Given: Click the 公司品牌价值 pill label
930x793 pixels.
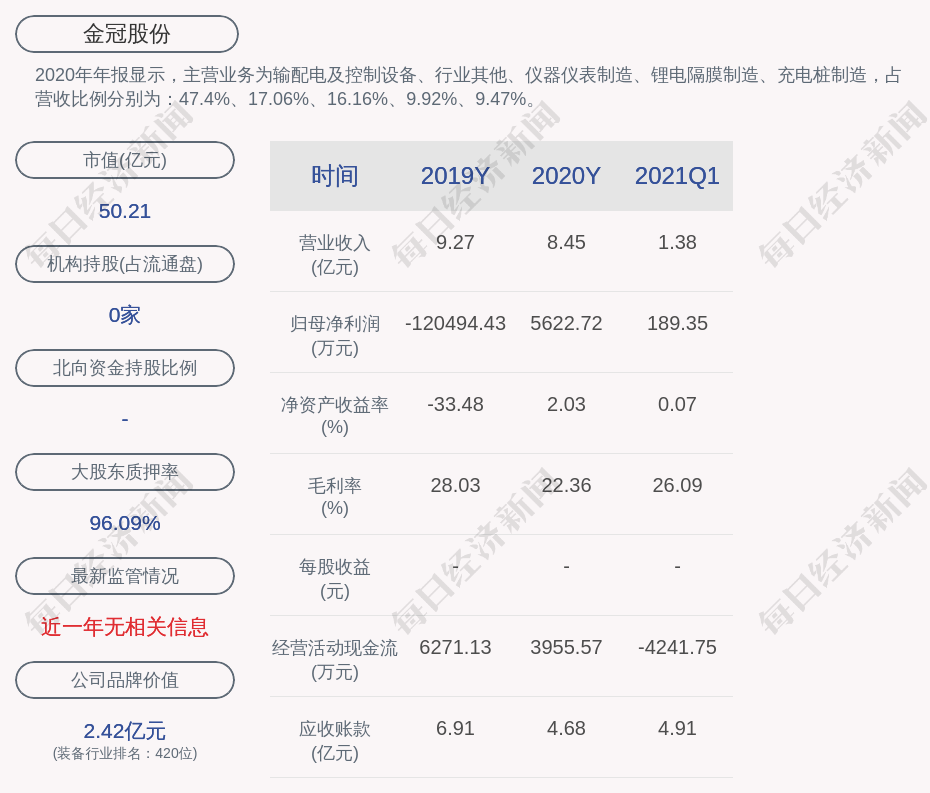Looking at the screenshot, I should (125, 680).
